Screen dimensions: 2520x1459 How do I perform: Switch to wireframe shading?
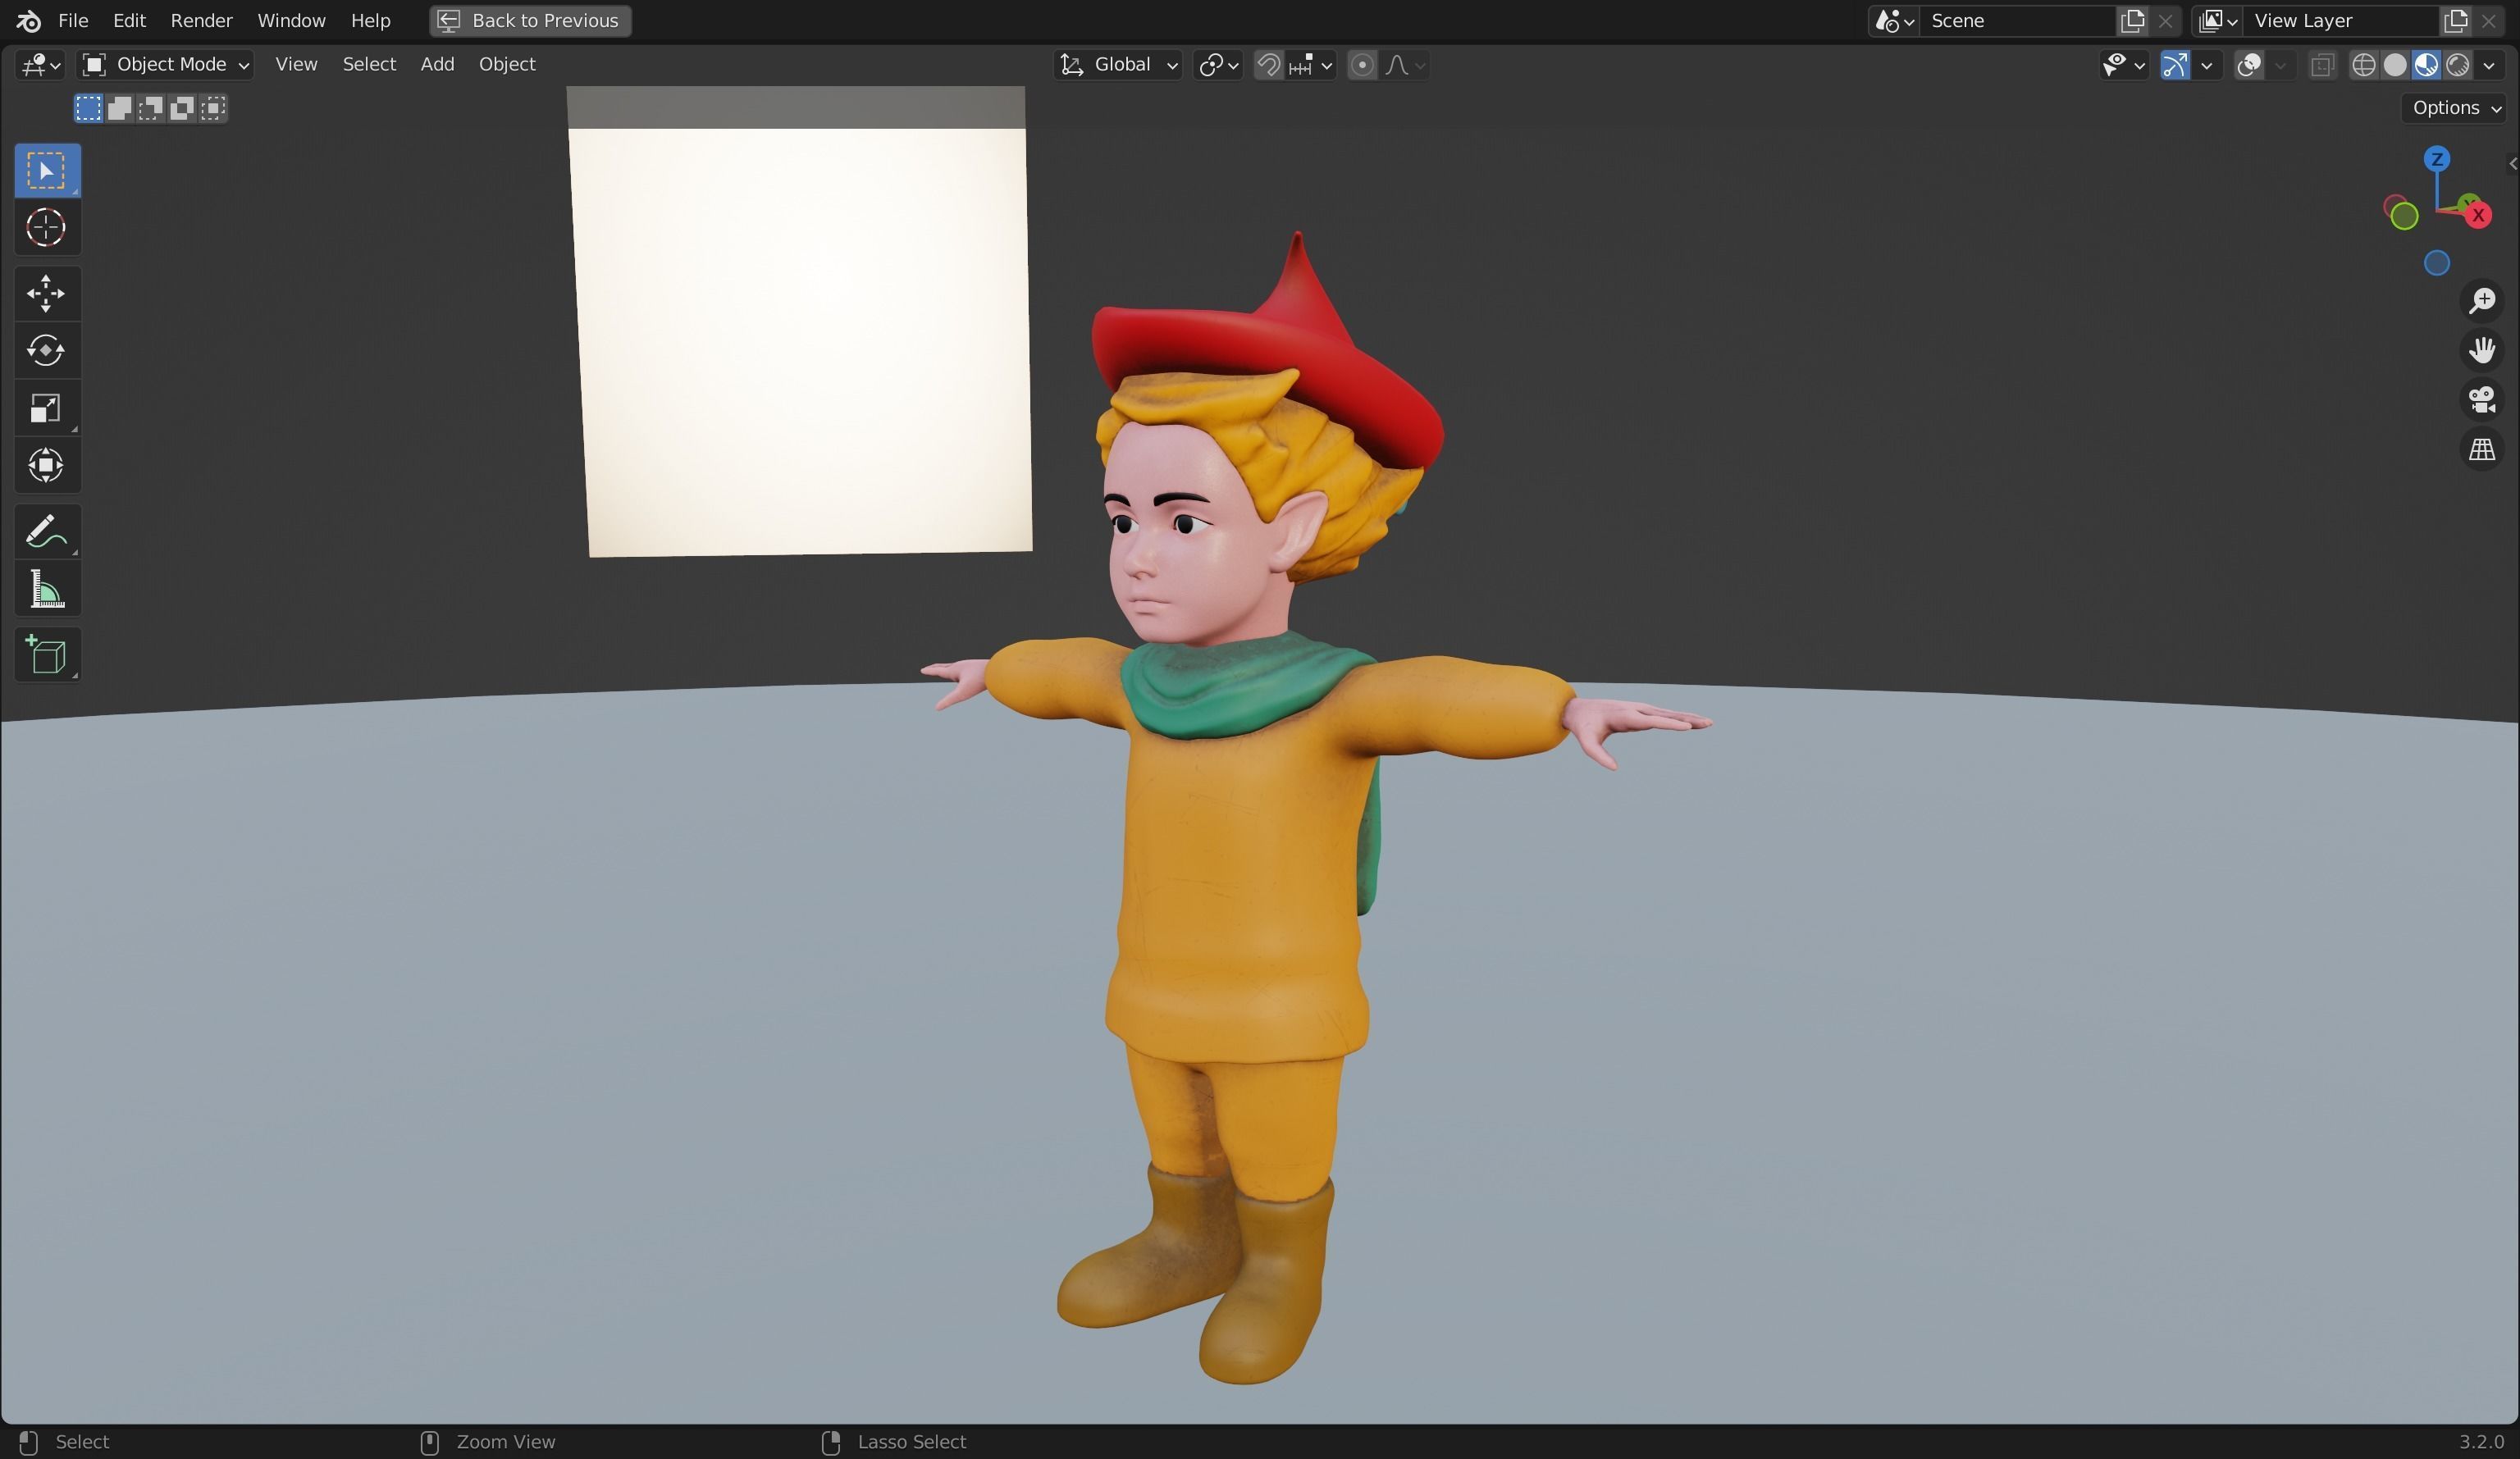pos(2363,65)
